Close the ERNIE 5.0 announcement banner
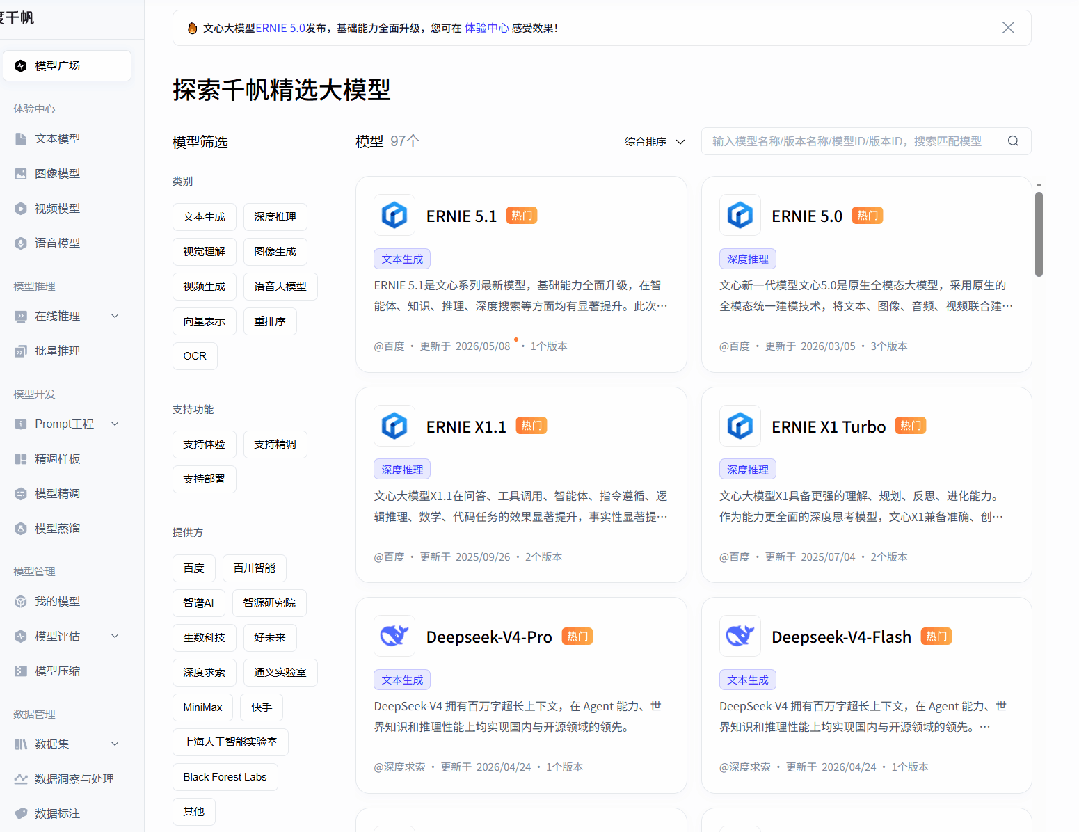The image size is (1079, 832). 1008,28
